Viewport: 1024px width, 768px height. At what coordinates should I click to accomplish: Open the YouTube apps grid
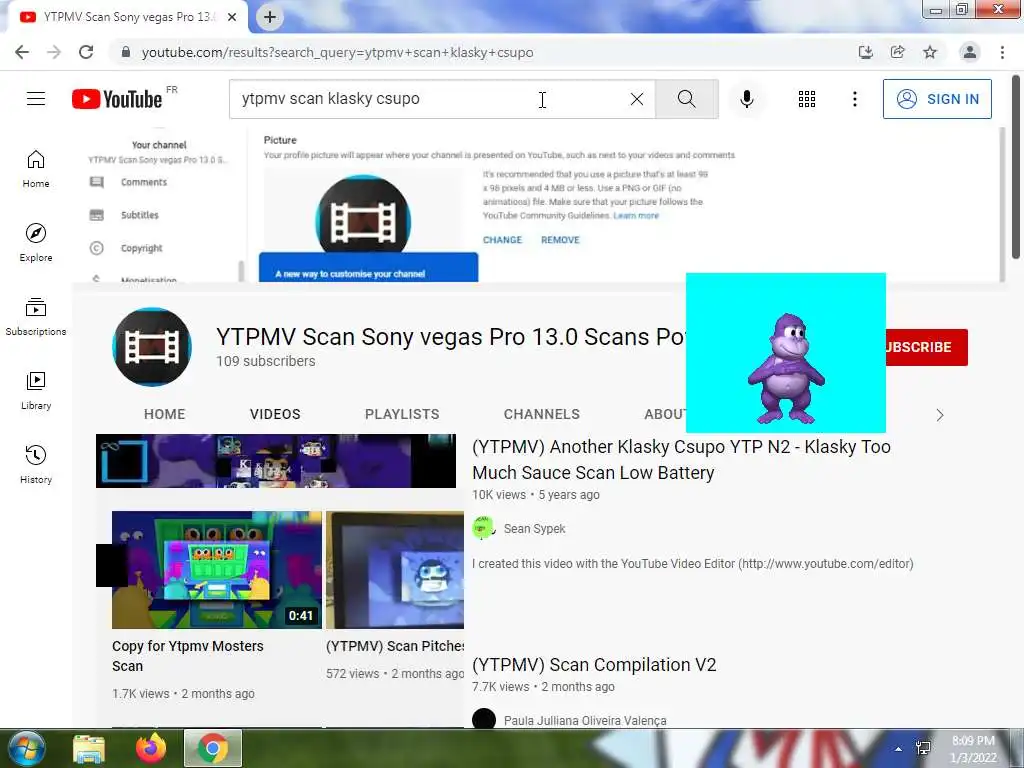pyautogui.click(x=807, y=99)
